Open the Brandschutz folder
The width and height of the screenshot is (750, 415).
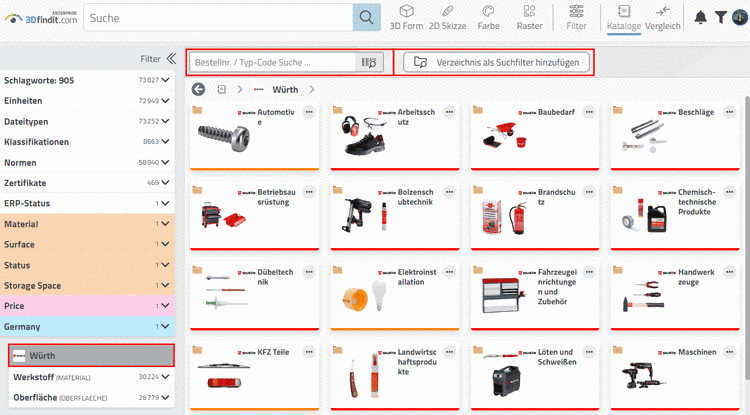coord(535,217)
